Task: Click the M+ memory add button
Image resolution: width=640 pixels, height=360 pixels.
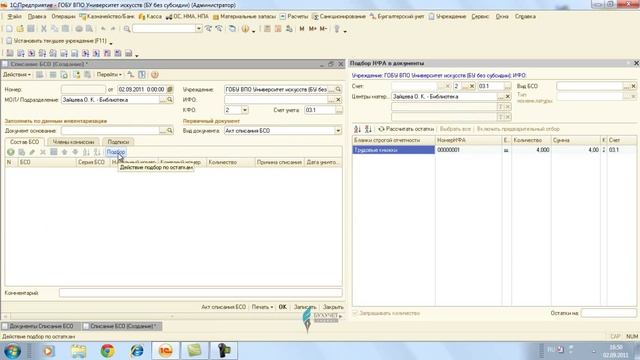Action: [x=312, y=29]
